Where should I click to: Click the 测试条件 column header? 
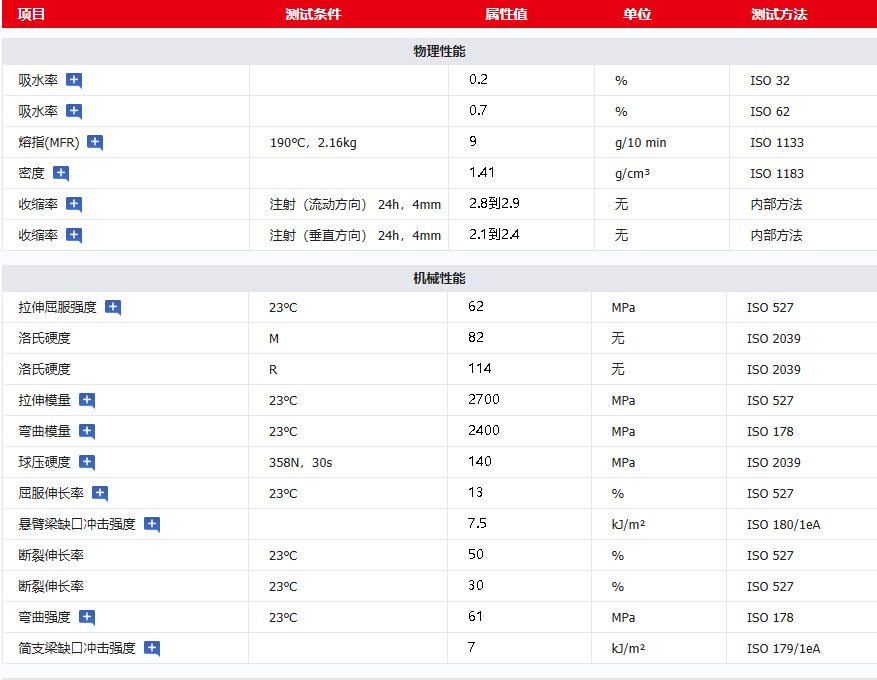click(313, 14)
